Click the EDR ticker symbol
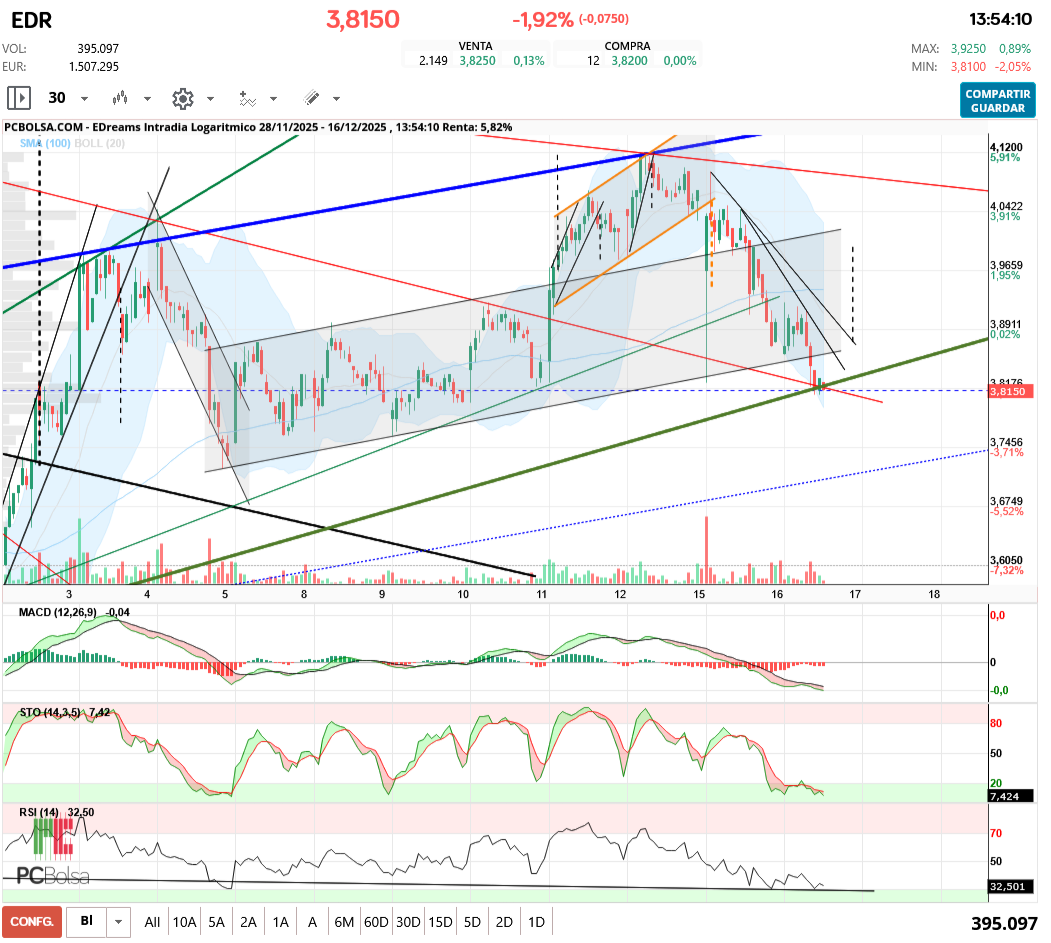1051x943 pixels. (x=32, y=21)
